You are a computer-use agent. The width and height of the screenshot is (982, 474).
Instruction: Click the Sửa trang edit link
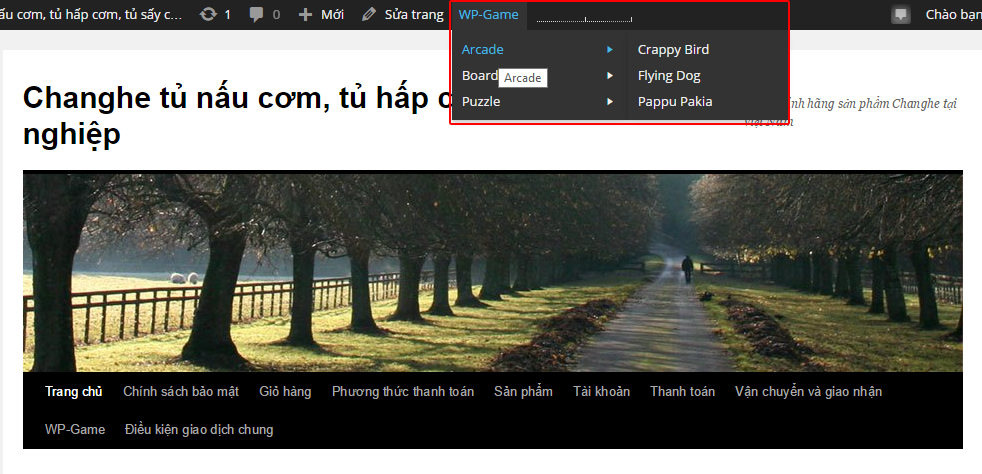[x=414, y=14]
